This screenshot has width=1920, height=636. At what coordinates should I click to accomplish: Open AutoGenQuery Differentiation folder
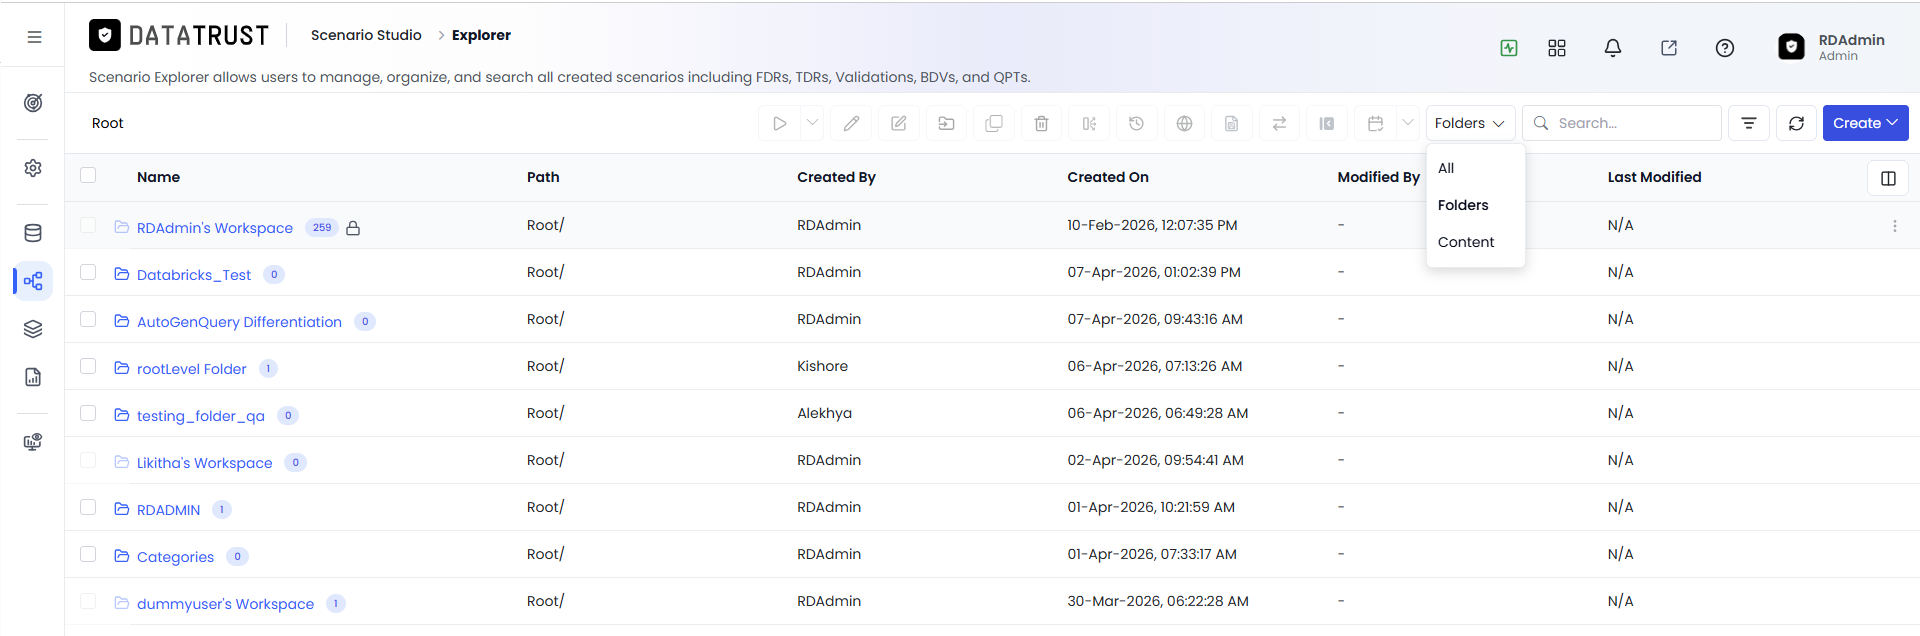239,322
